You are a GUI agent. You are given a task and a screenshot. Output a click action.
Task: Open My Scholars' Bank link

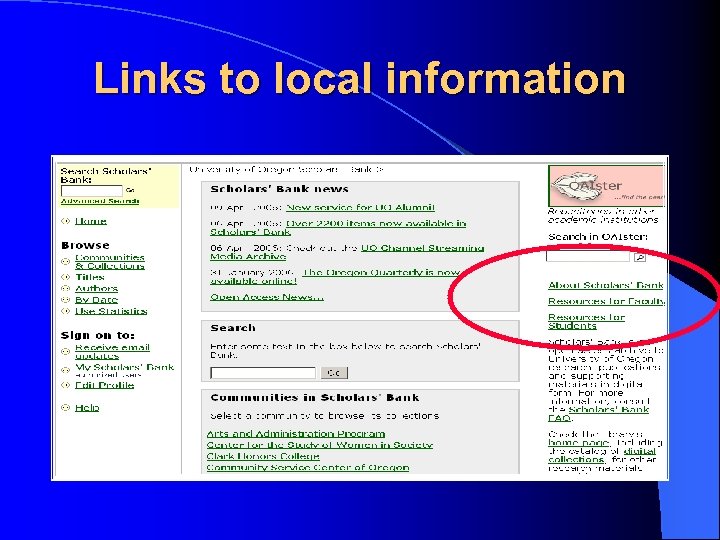pyautogui.click(x=124, y=367)
